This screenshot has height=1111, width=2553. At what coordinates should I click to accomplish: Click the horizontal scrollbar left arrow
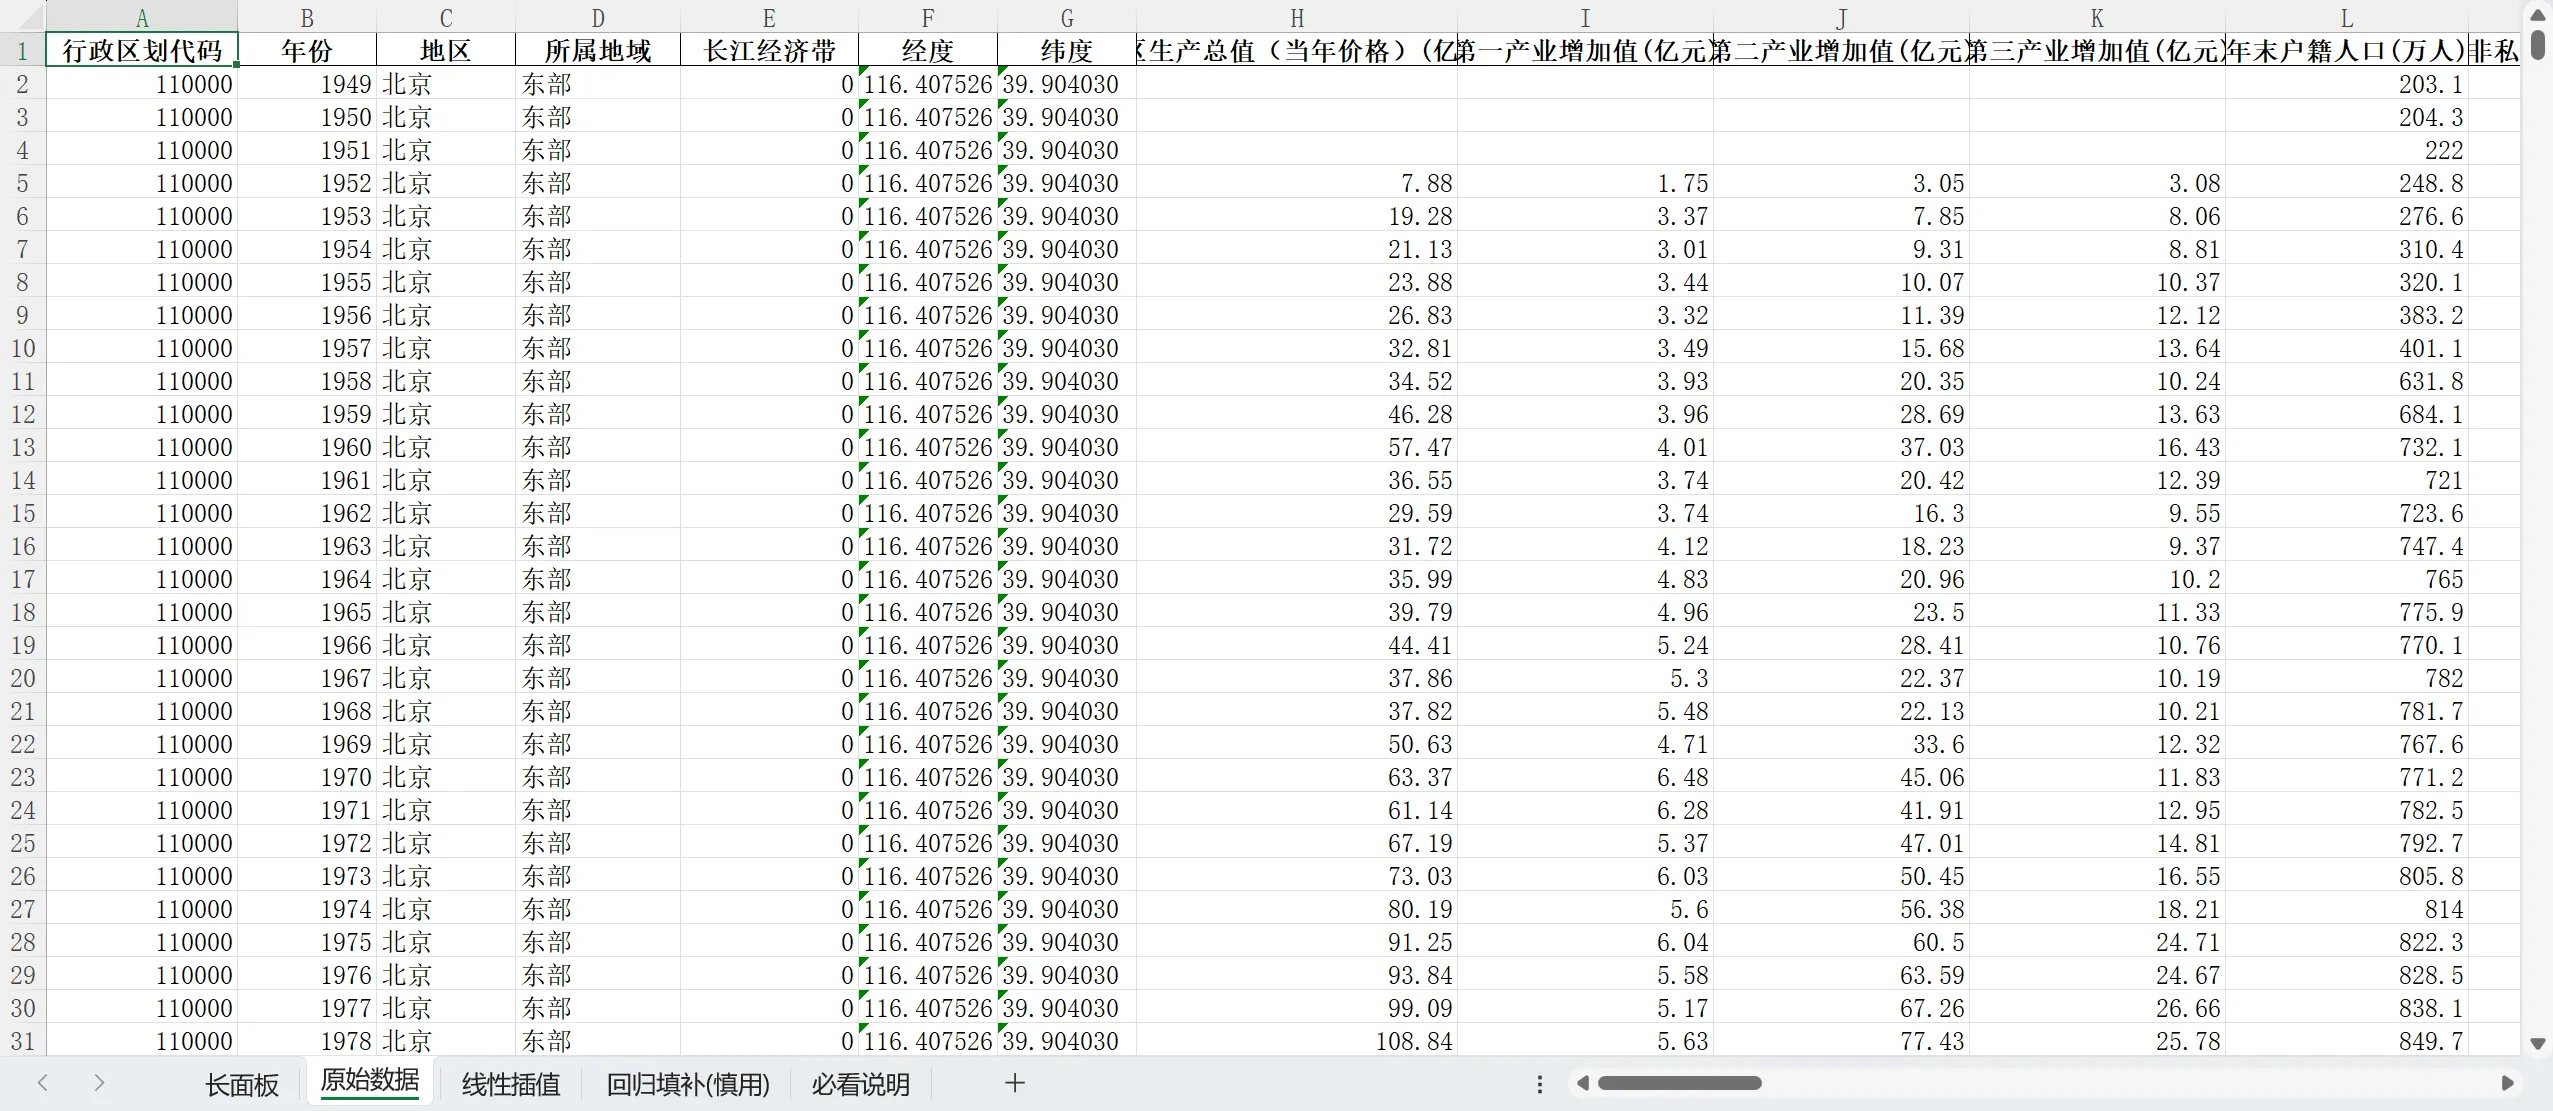1583,1083
